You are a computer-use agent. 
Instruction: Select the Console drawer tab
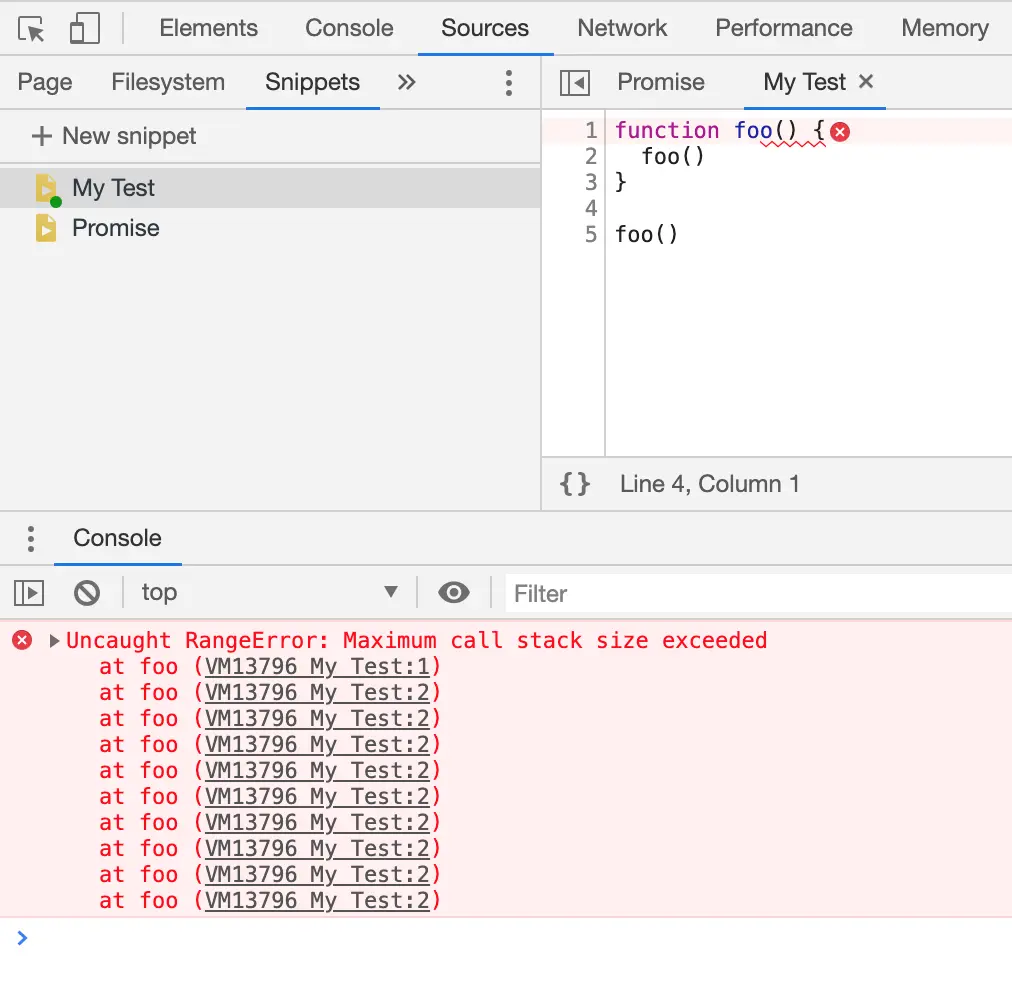(117, 538)
